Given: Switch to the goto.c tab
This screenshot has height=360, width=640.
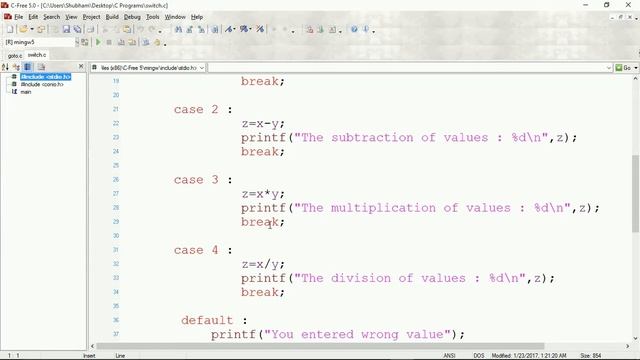Looking at the screenshot, I should pos(15,56).
